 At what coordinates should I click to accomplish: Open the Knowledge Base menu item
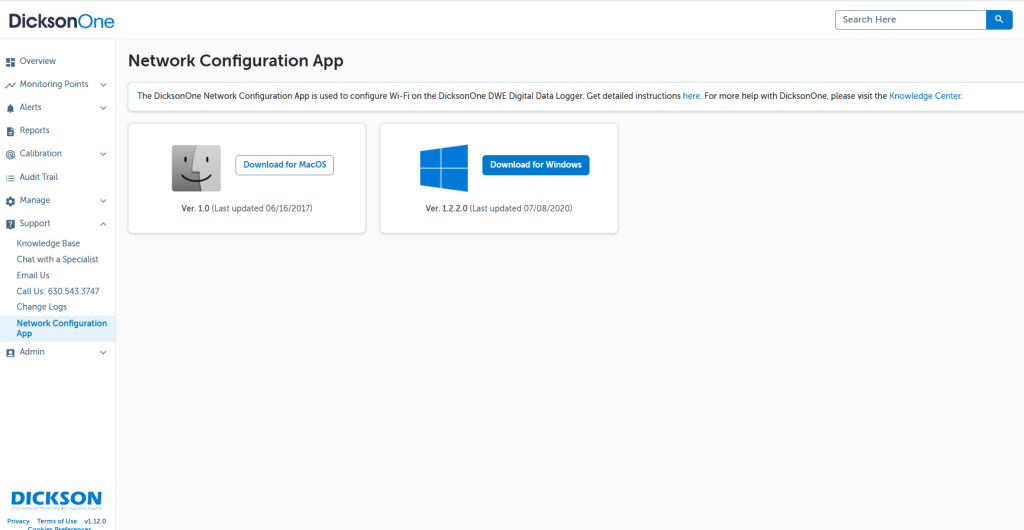48,244
